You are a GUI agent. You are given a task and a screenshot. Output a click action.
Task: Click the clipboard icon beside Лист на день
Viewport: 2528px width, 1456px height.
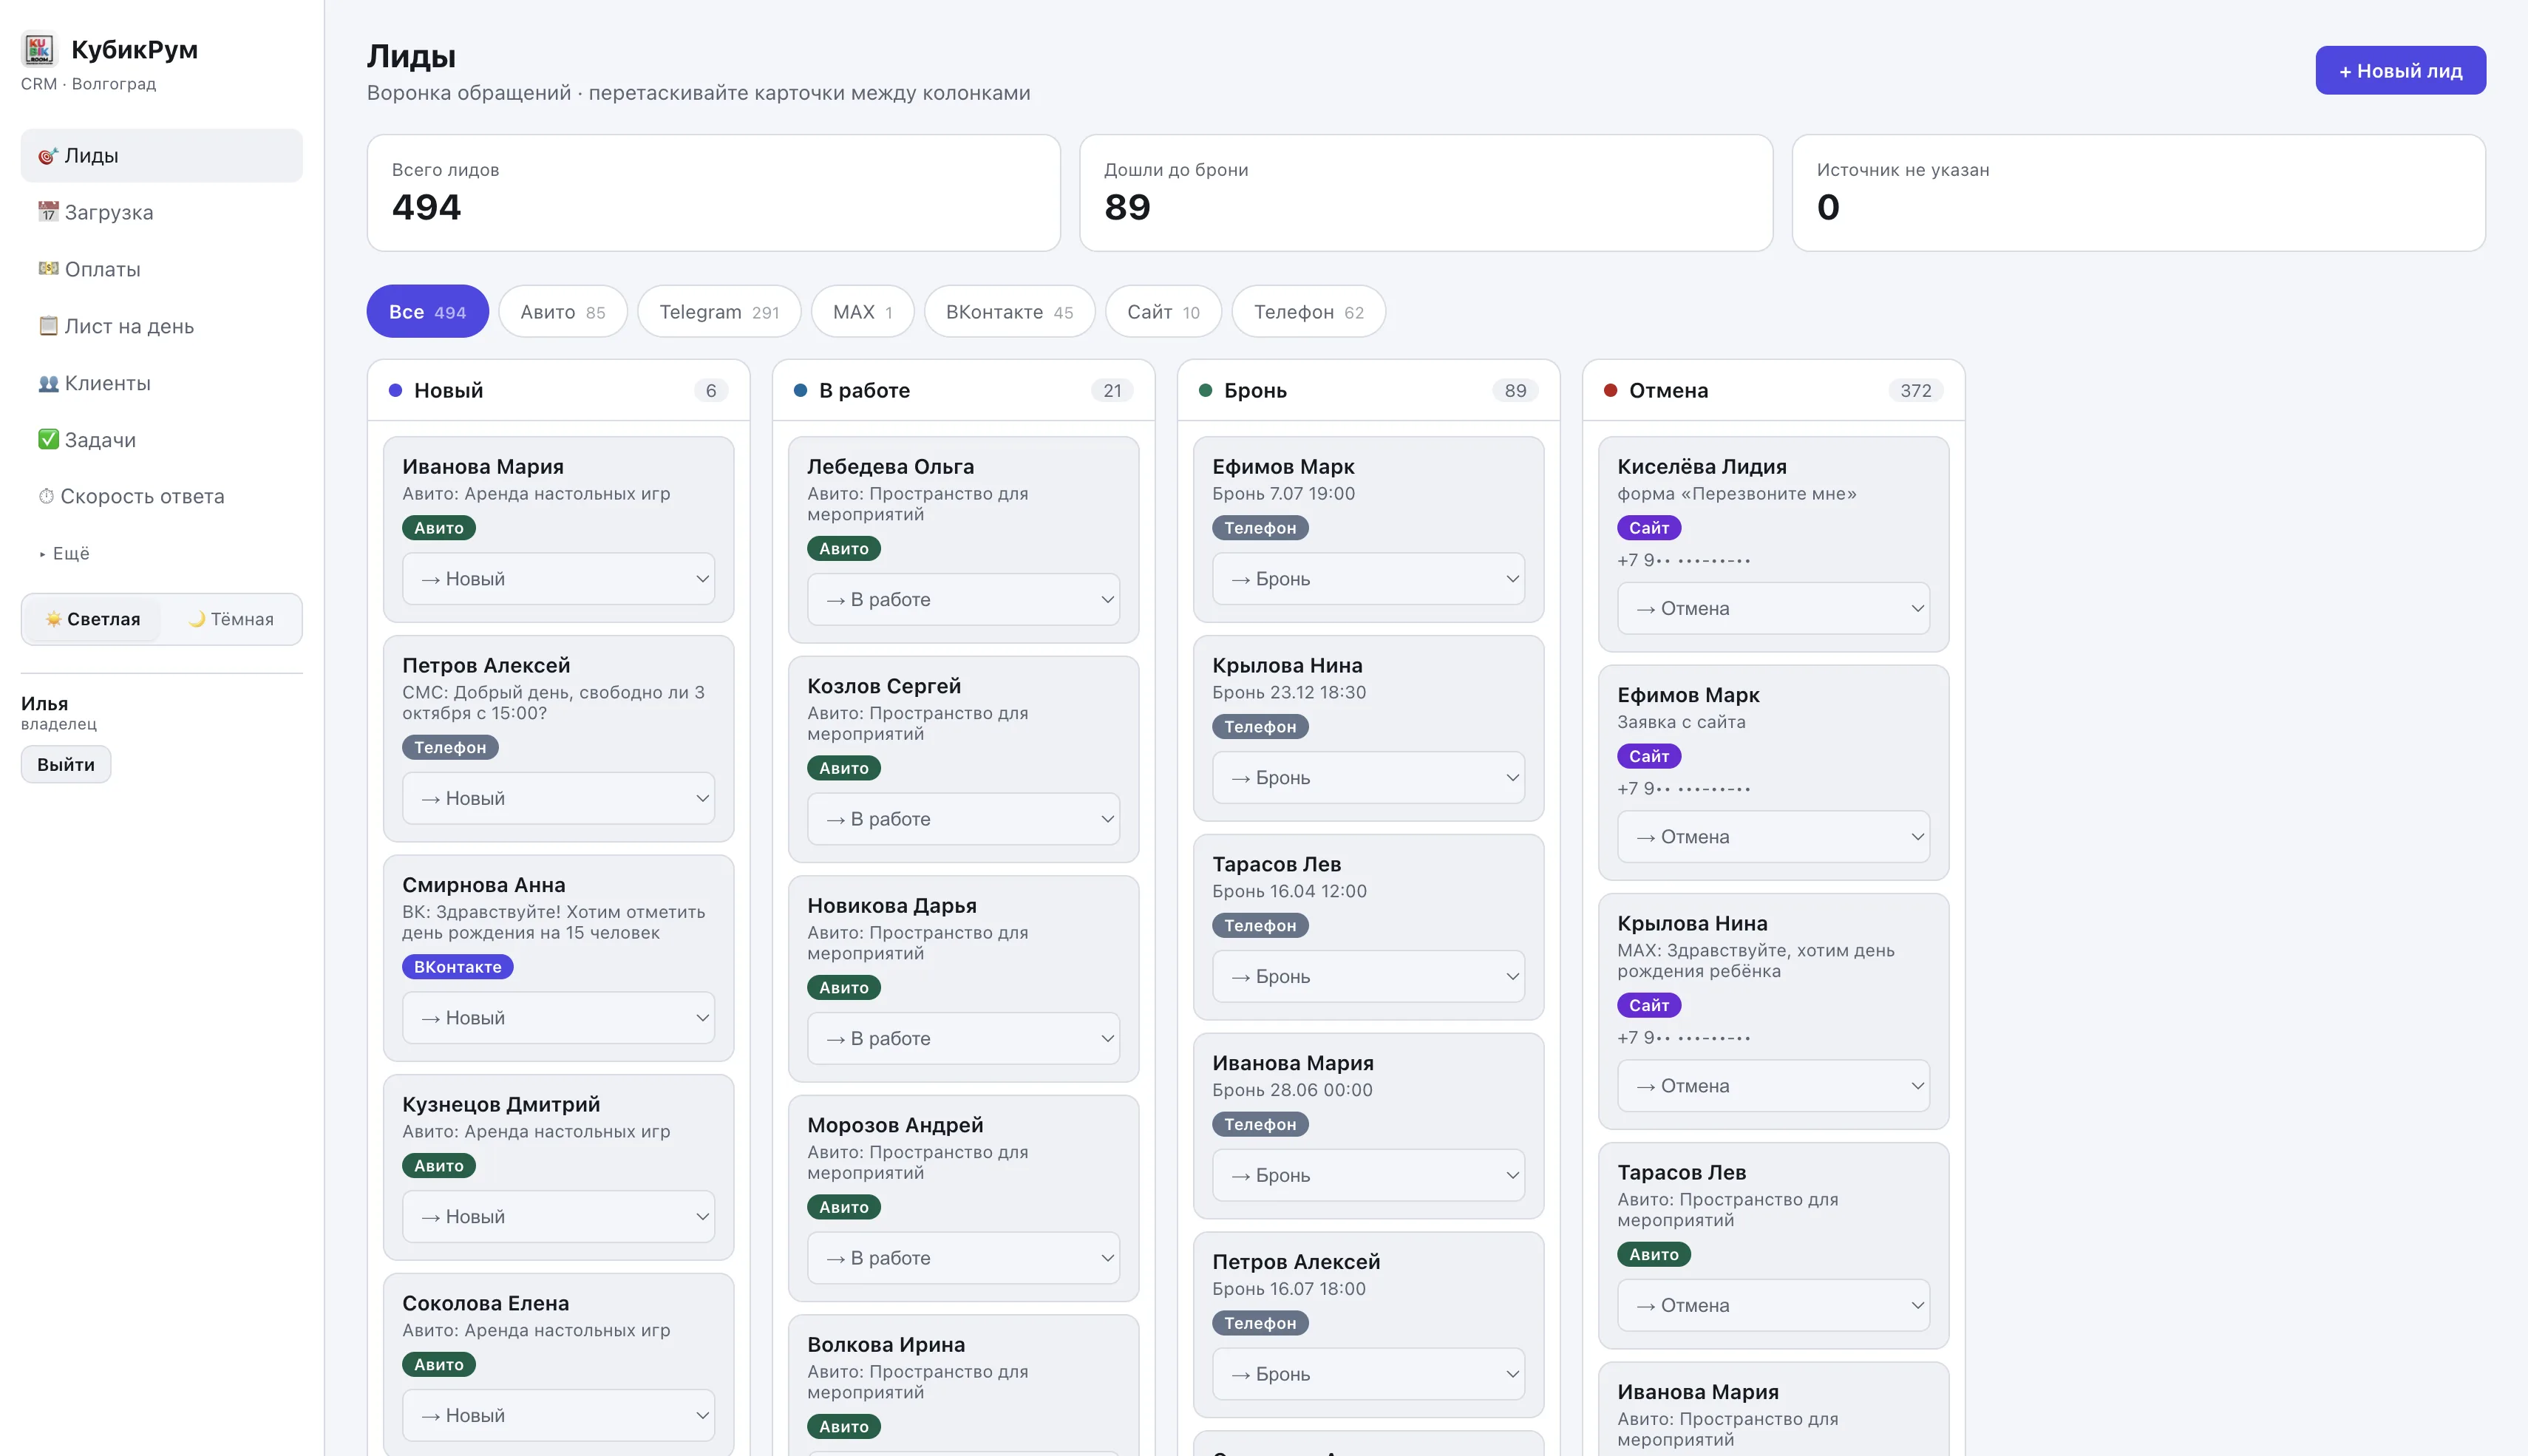tap(48, 326)
